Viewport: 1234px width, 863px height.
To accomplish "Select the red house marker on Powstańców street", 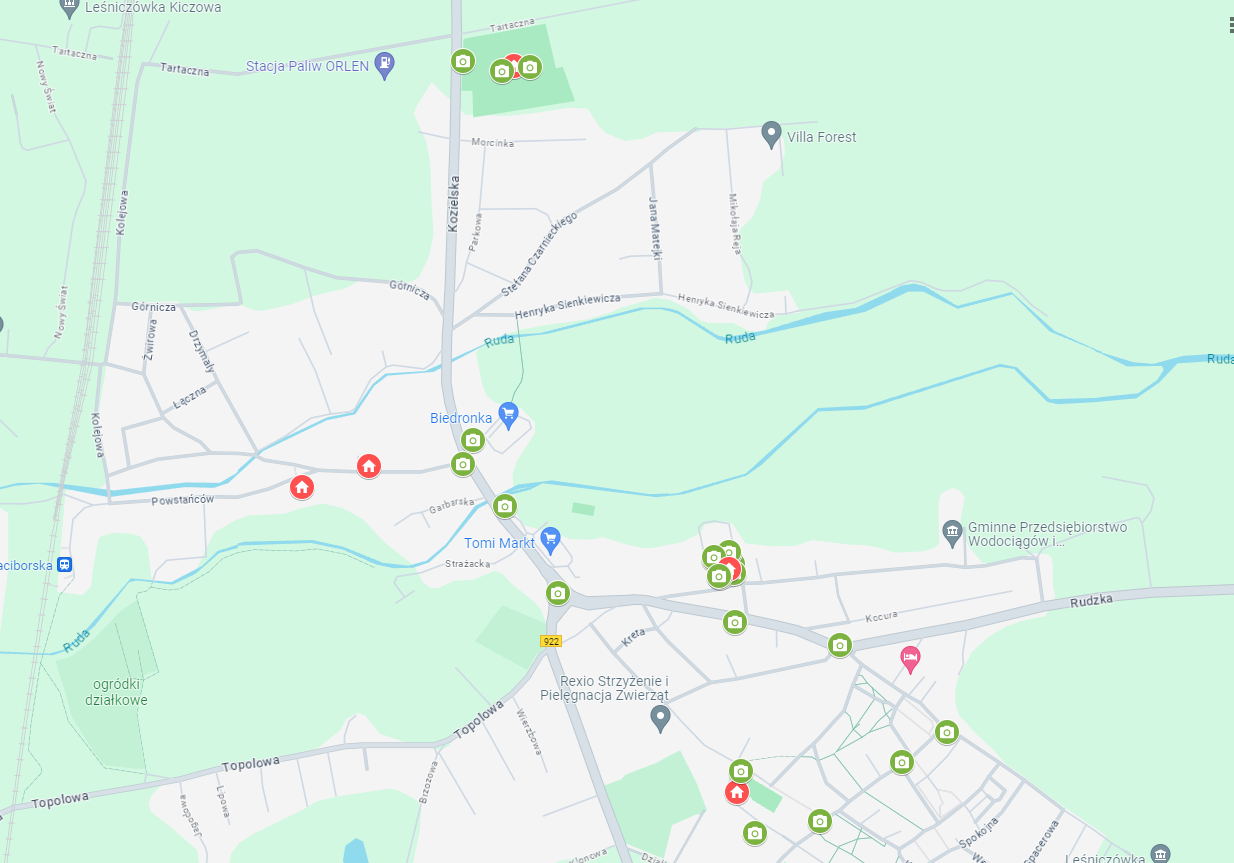I will pos(302,487).
